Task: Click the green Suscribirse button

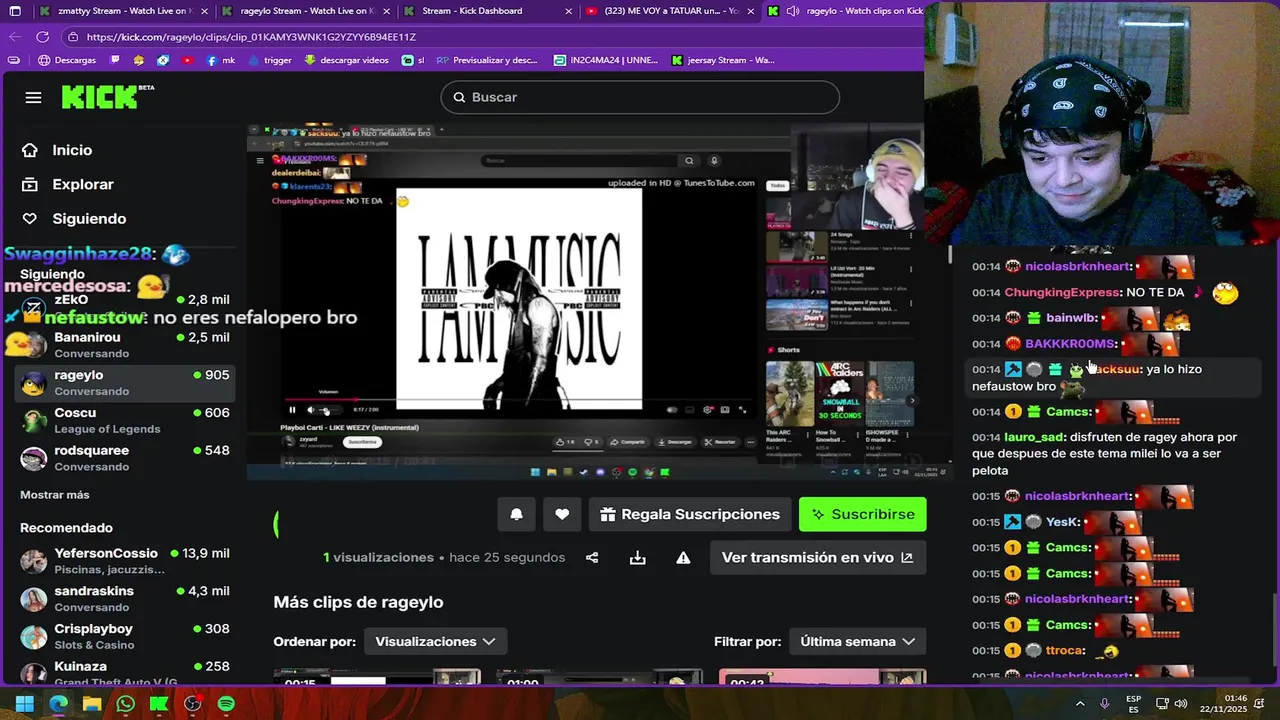Action: (863, 514)
